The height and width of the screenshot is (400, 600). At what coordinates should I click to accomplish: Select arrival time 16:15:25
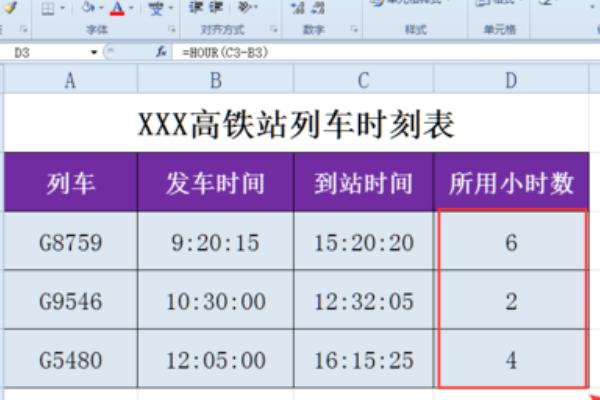(364, 359)
